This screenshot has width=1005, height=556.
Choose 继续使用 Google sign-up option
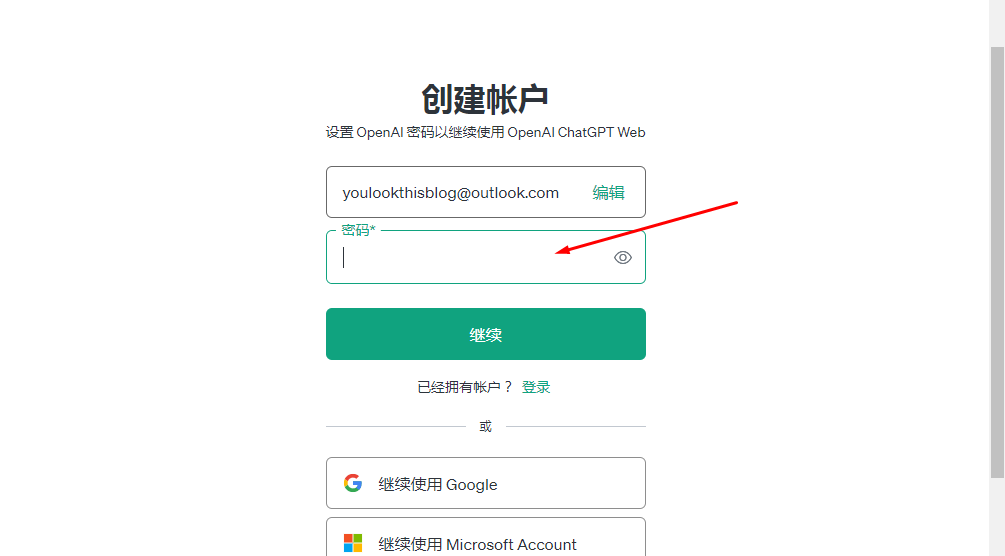pos(486,483)
